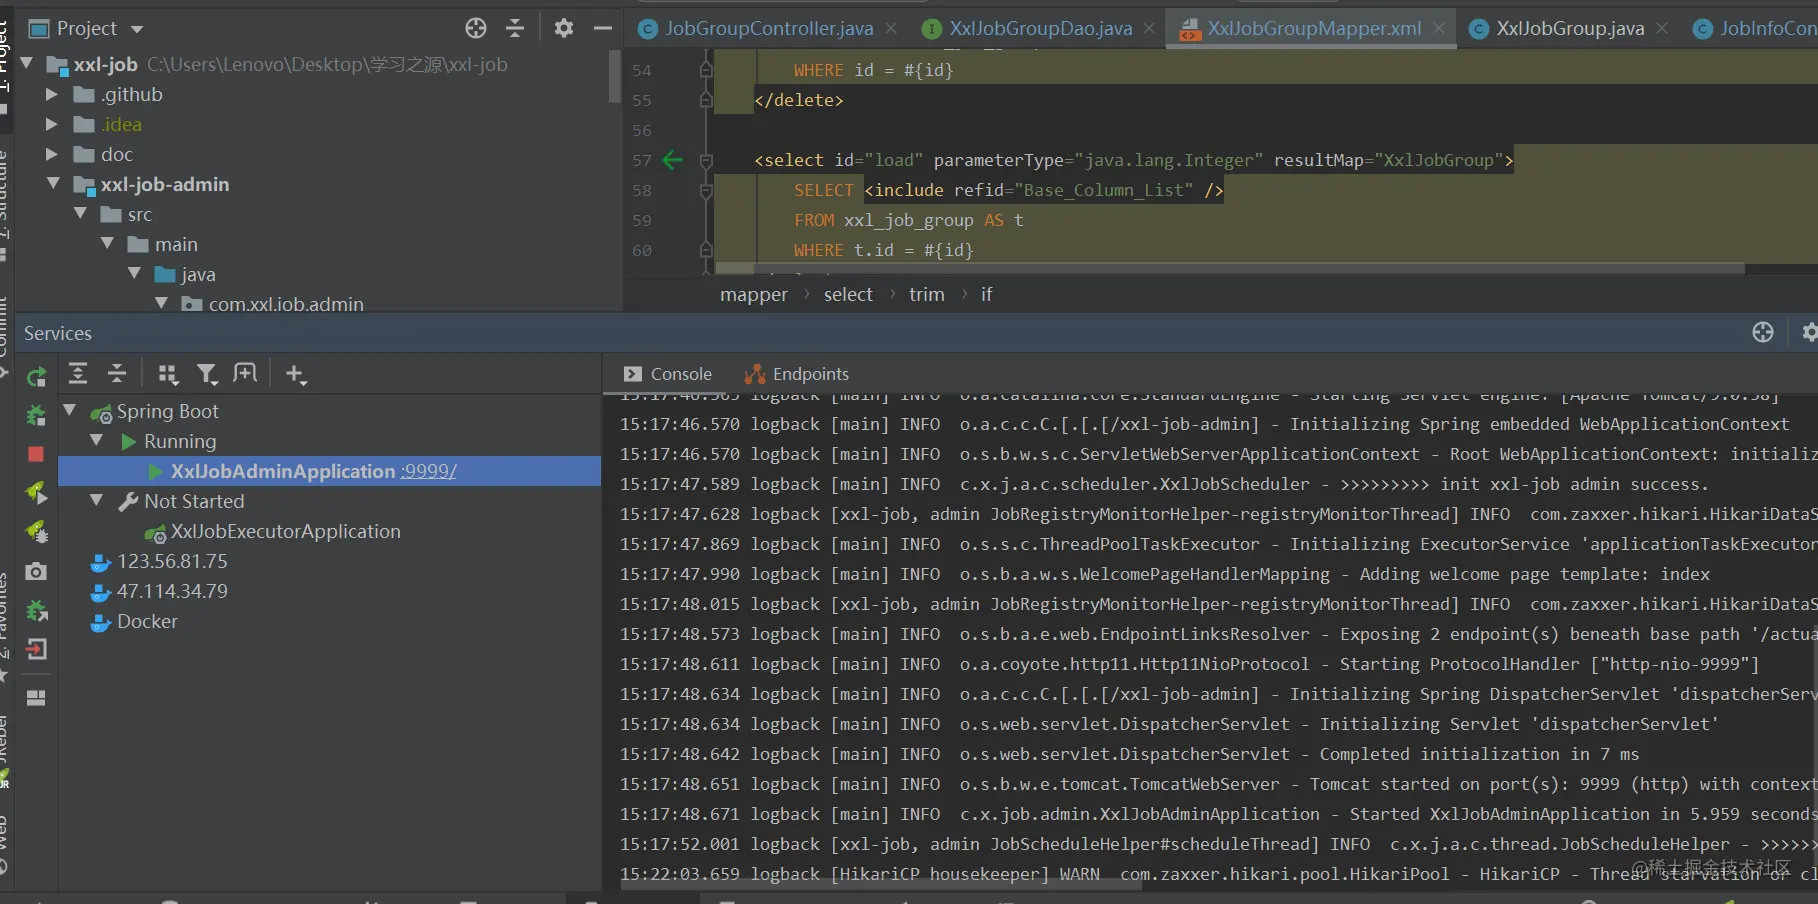This screenshot has height=904, width=1818.
Task: Open the Endpoints tab
Action: [797, 374]
